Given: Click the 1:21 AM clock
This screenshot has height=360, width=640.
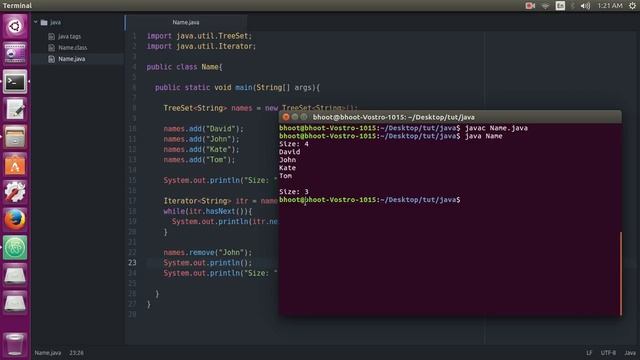Looking at the screenshot, I should pyautogui.click(x=610, y=6).
